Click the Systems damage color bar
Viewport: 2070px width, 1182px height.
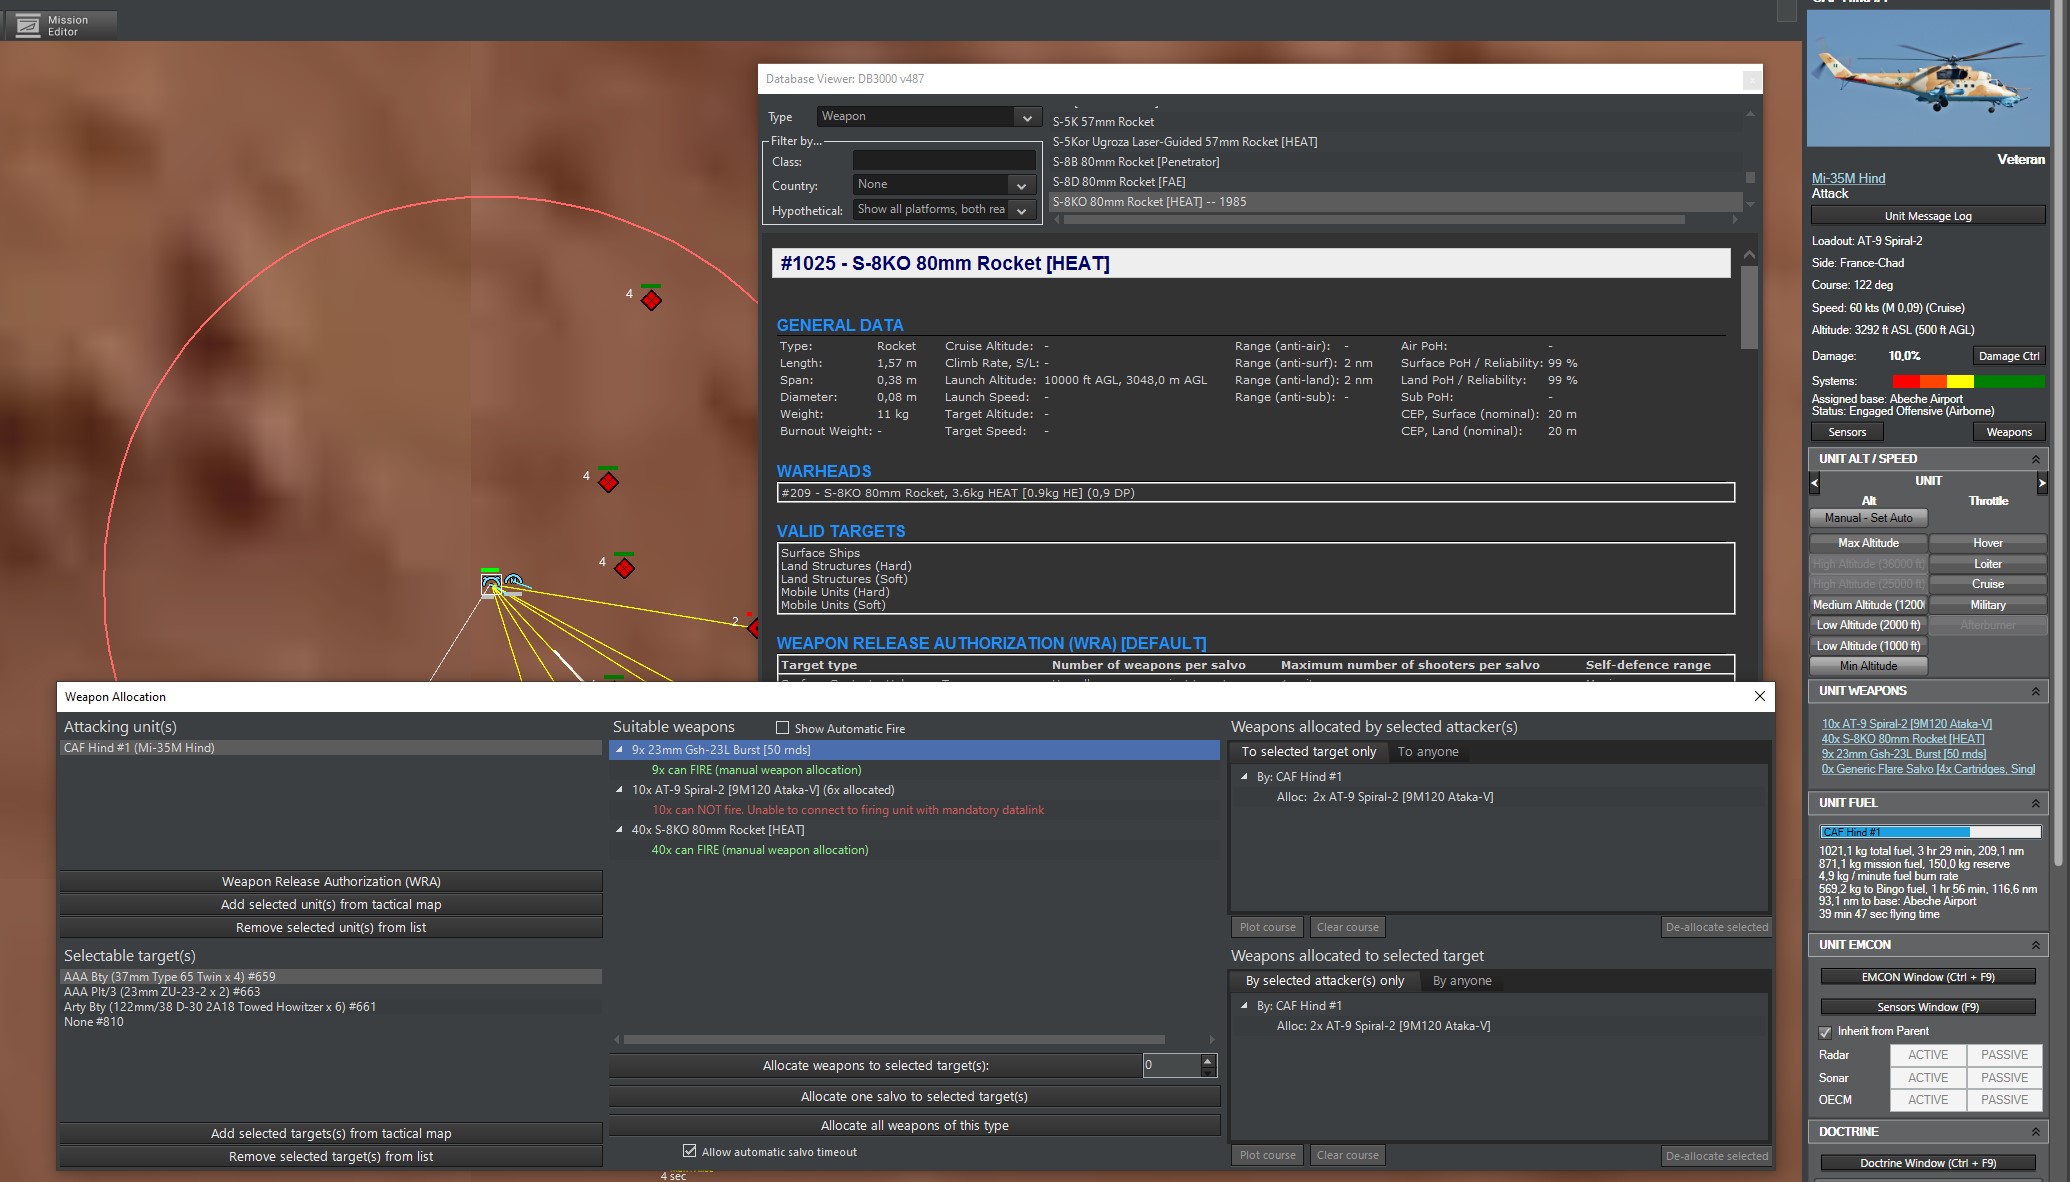pos(1967,381)
